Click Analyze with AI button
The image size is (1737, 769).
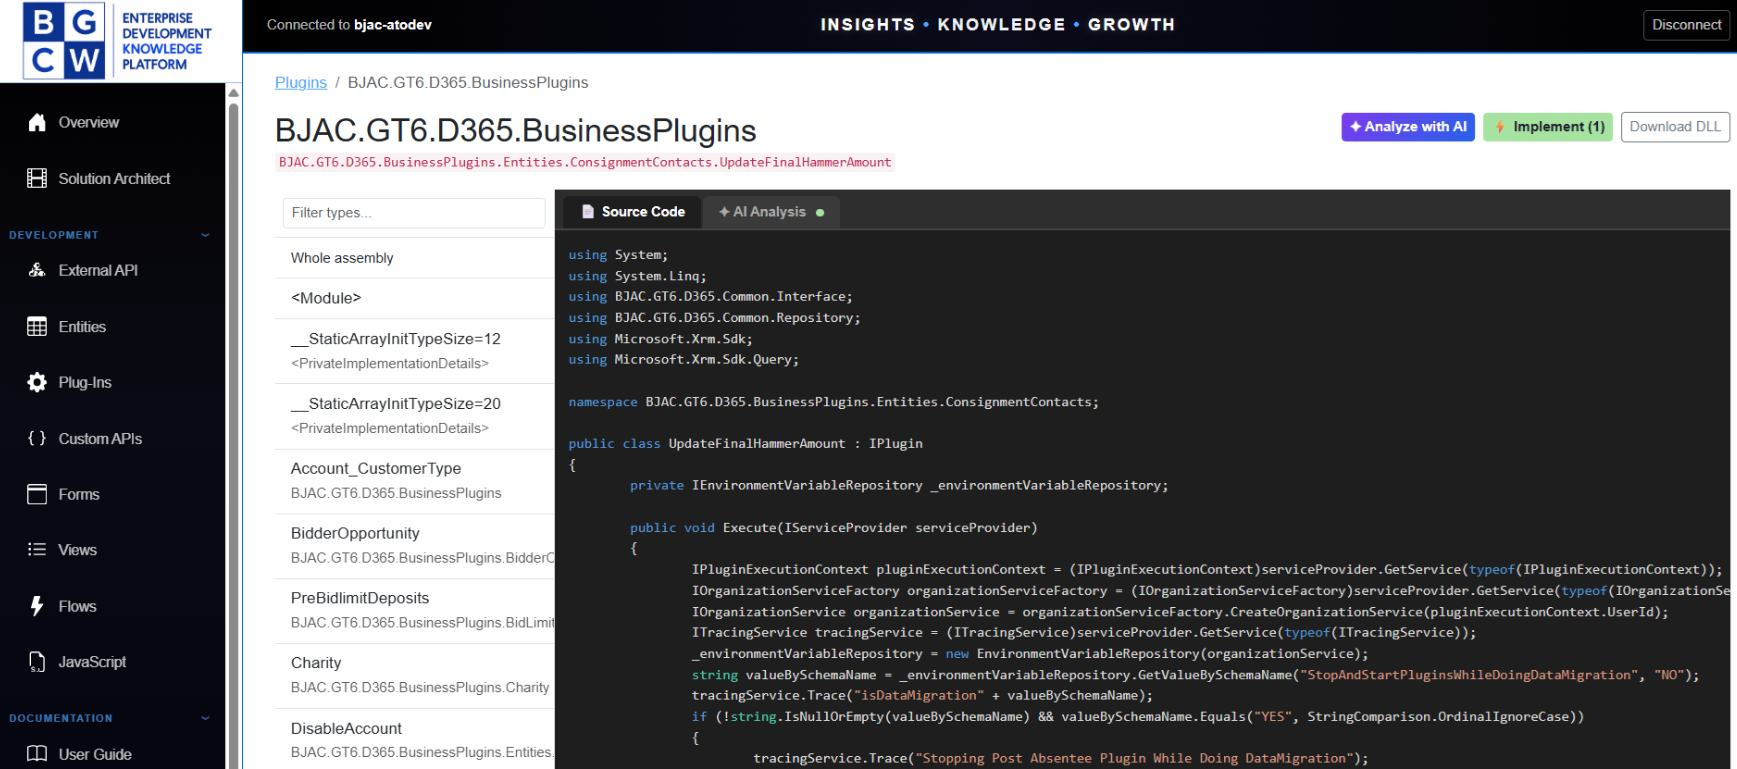1408,127
